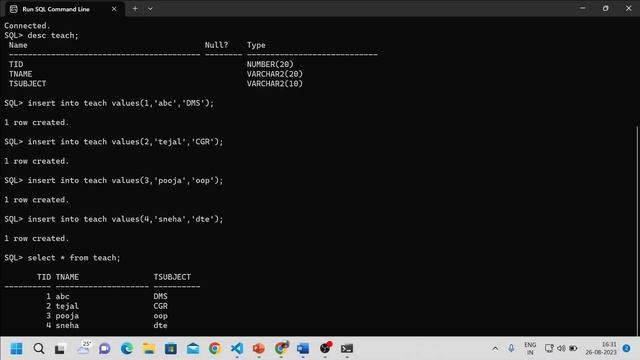Add a new terminal tab
Viewport: 640px width, 360px height.
[x=135, y=9]
